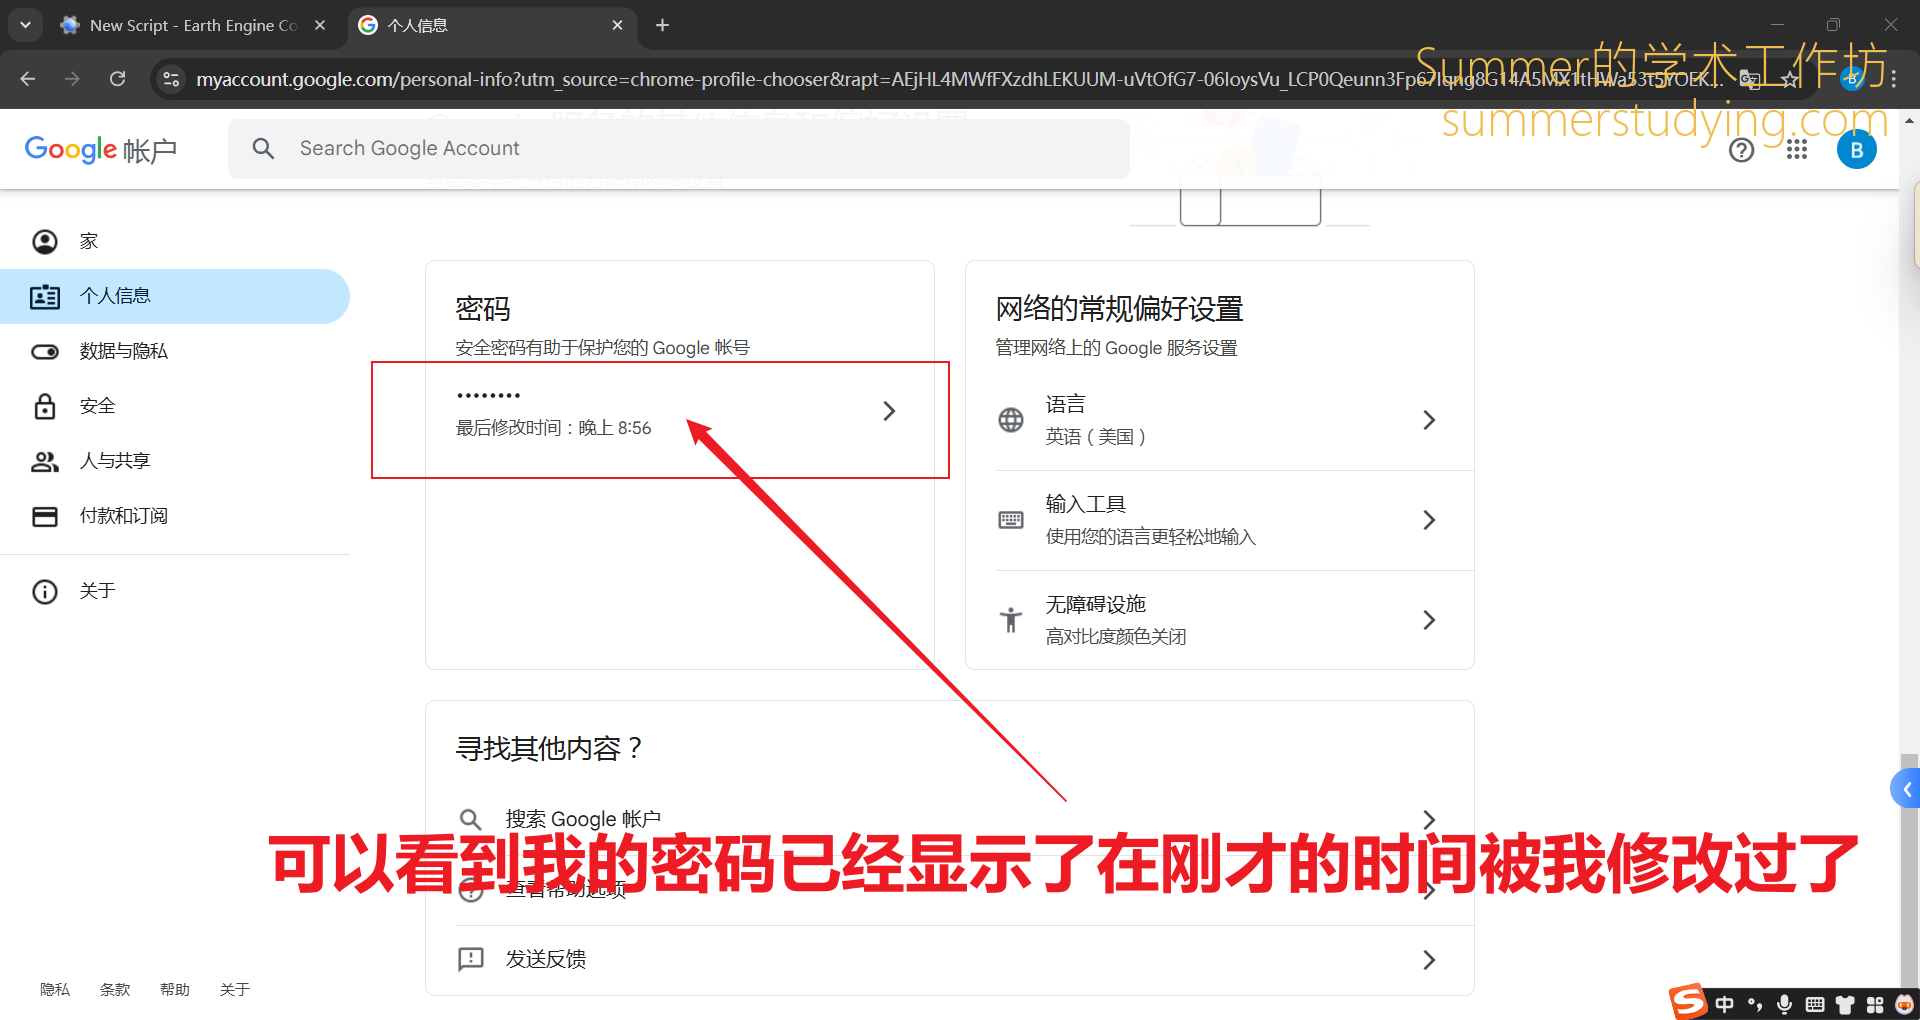The height and width of the screenshot is (1020, 1920).
Task: Click the 最后修改时间：晚上 8:56 text
Action: pos(554,428)
